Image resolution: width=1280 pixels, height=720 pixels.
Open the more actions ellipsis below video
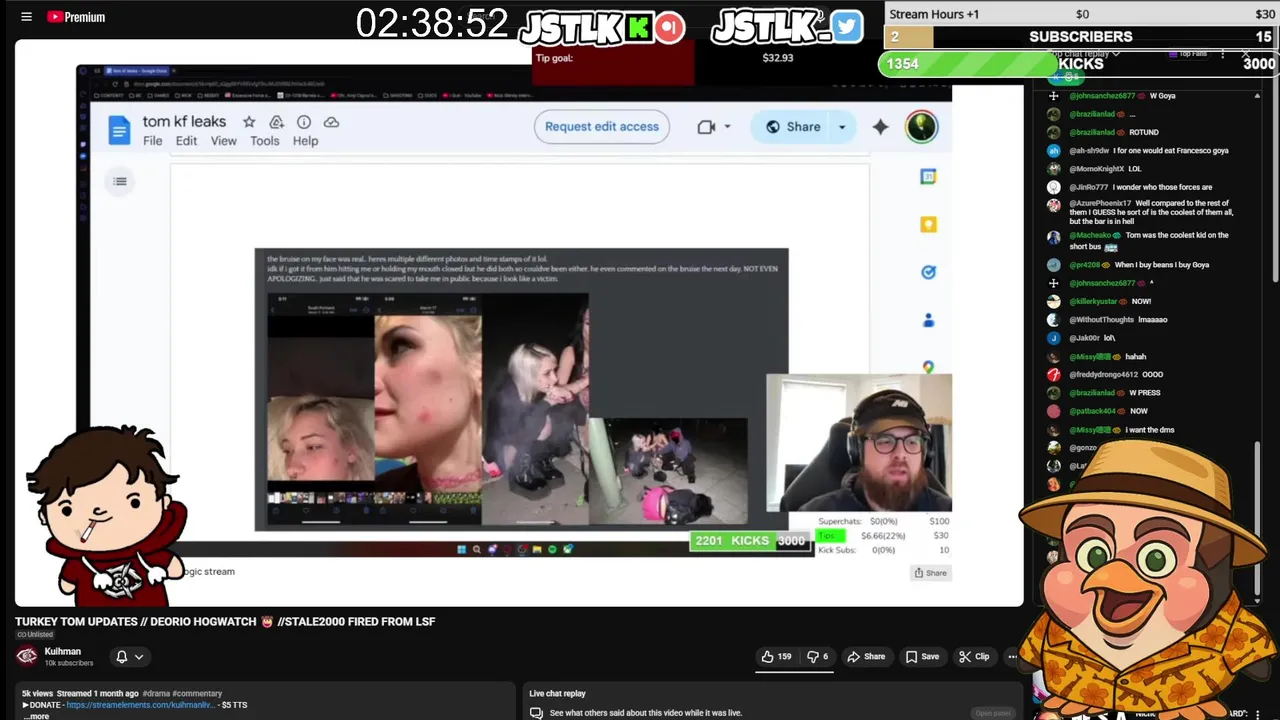(1012, 657)
